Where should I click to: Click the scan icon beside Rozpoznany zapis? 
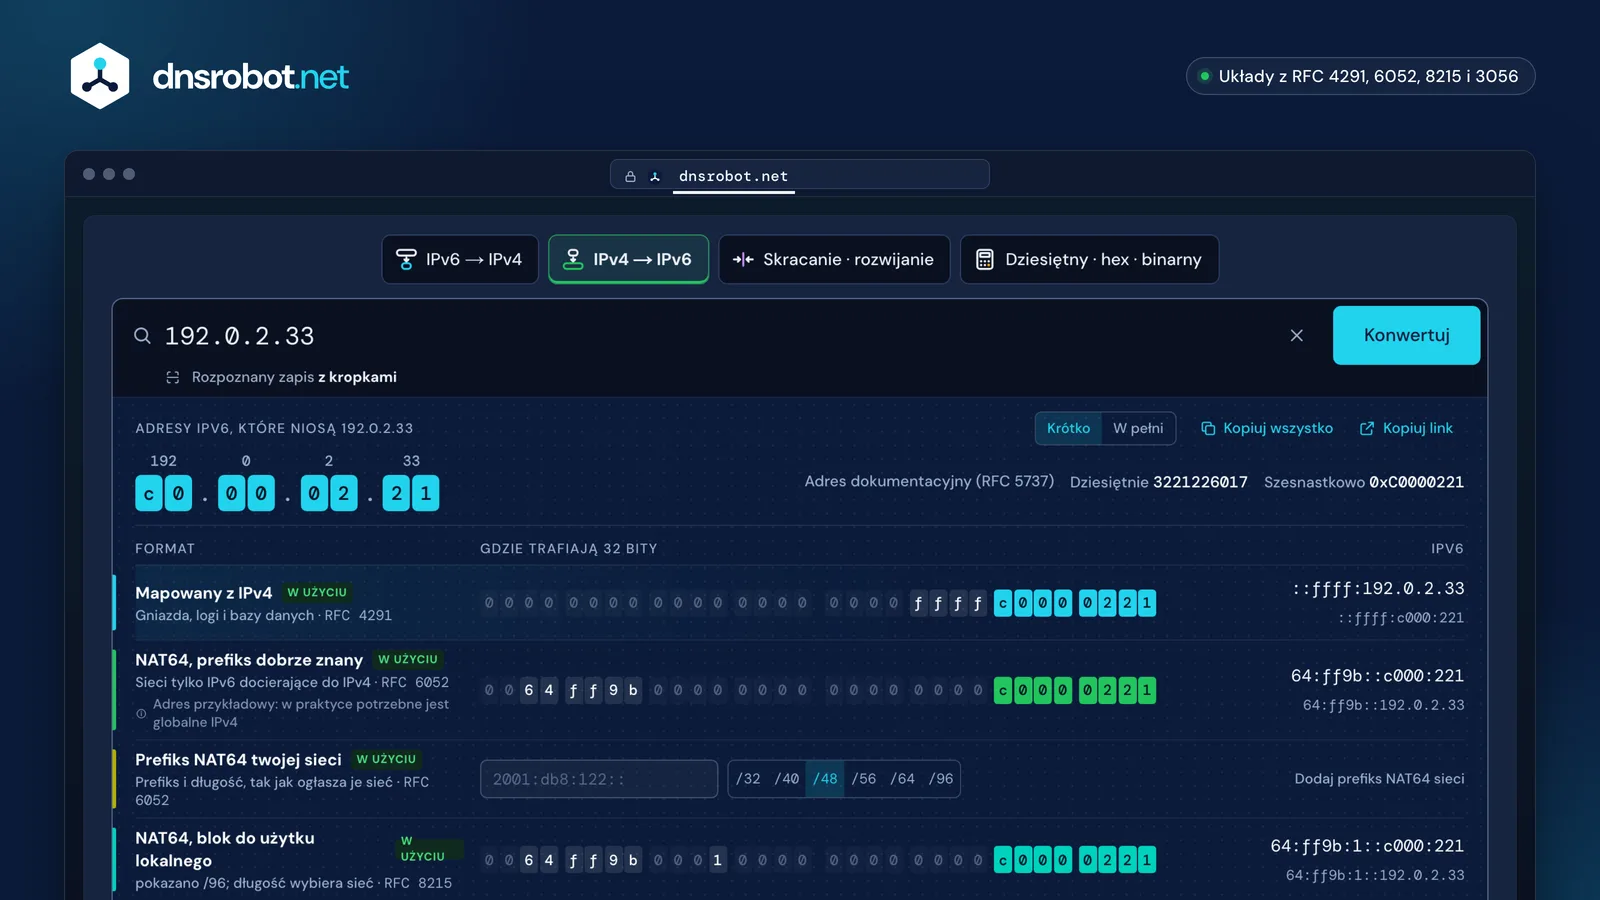tap(173, 377)
